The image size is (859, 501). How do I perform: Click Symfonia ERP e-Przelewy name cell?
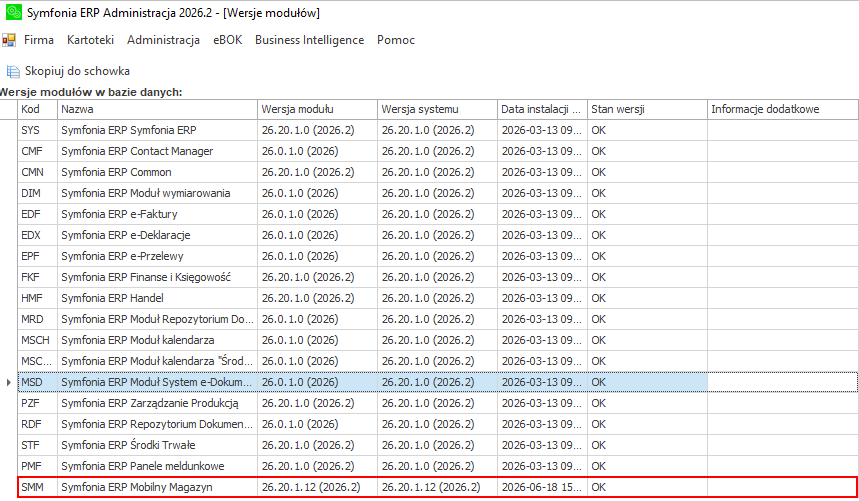(x=157, y=256)
